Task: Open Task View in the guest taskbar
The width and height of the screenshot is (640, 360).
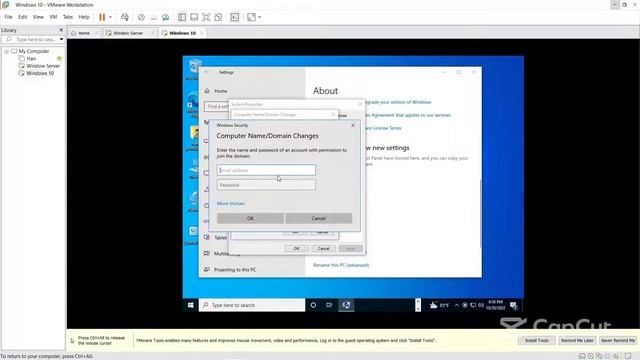Action: pyautogui.click(x=329, y=305)
